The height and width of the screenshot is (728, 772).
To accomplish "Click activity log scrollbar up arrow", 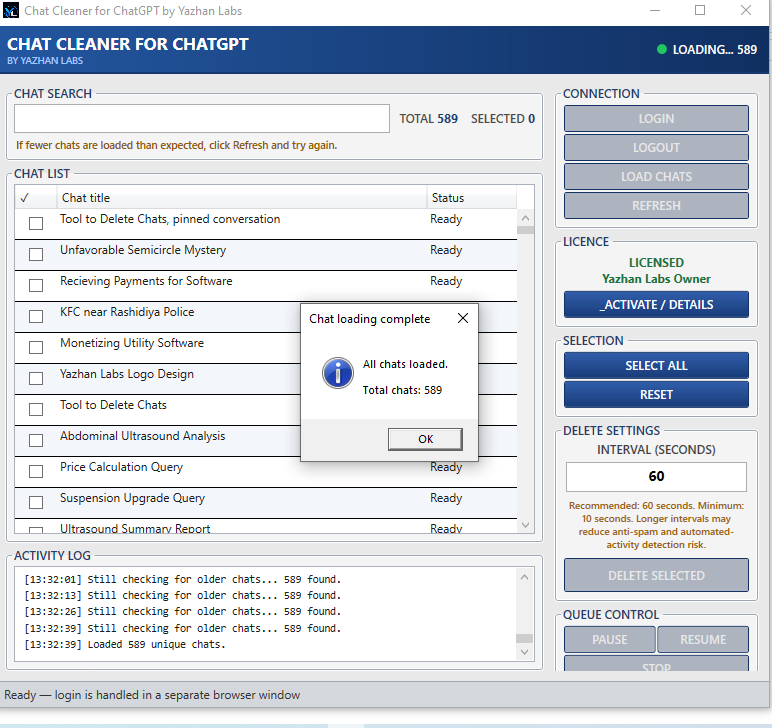I will click(x=524, y=577).
